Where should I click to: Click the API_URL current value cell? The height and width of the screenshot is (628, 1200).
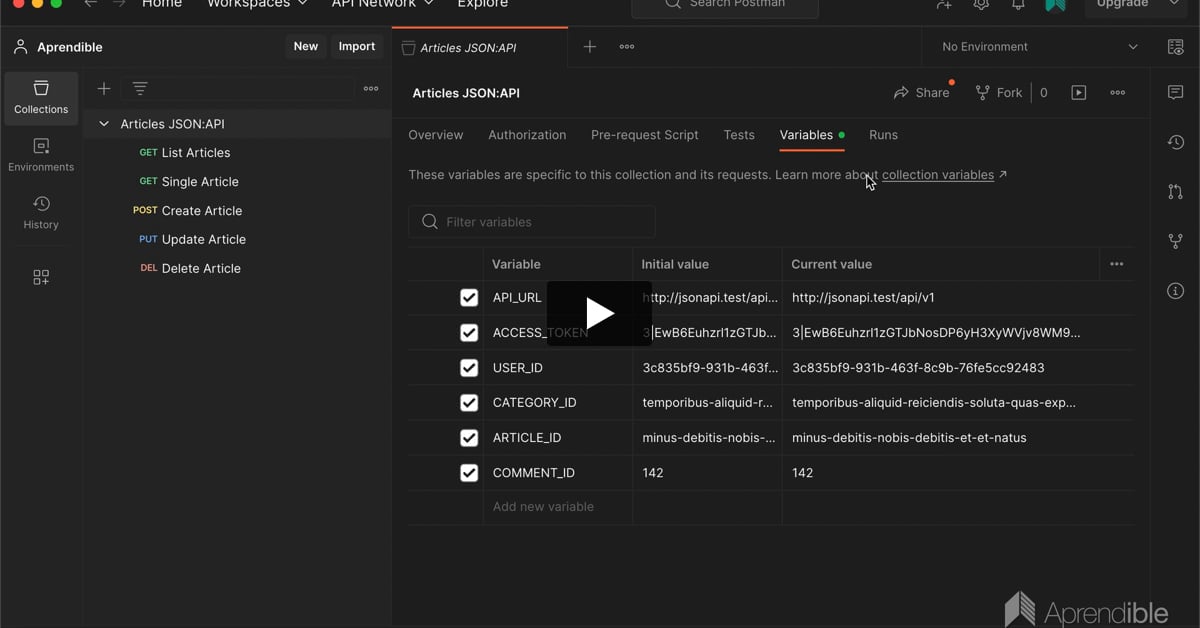[958, 298]
